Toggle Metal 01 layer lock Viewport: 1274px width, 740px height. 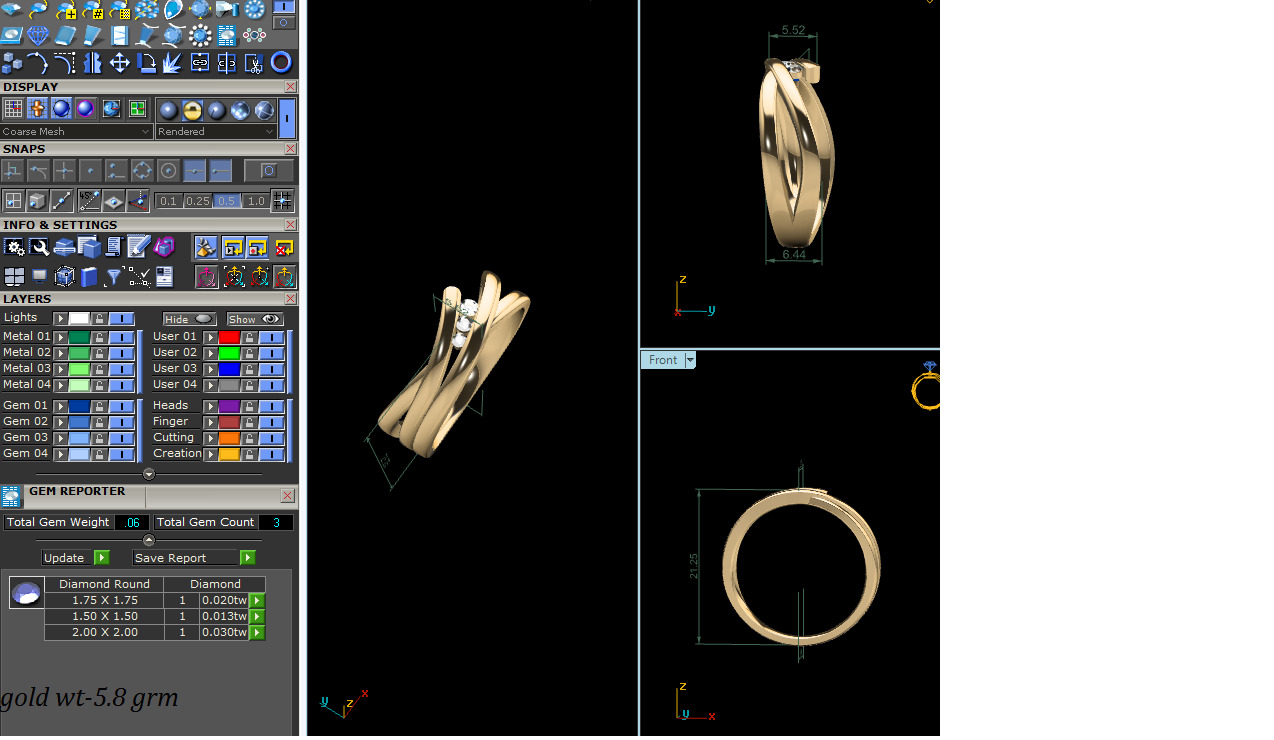pos(99,337)
